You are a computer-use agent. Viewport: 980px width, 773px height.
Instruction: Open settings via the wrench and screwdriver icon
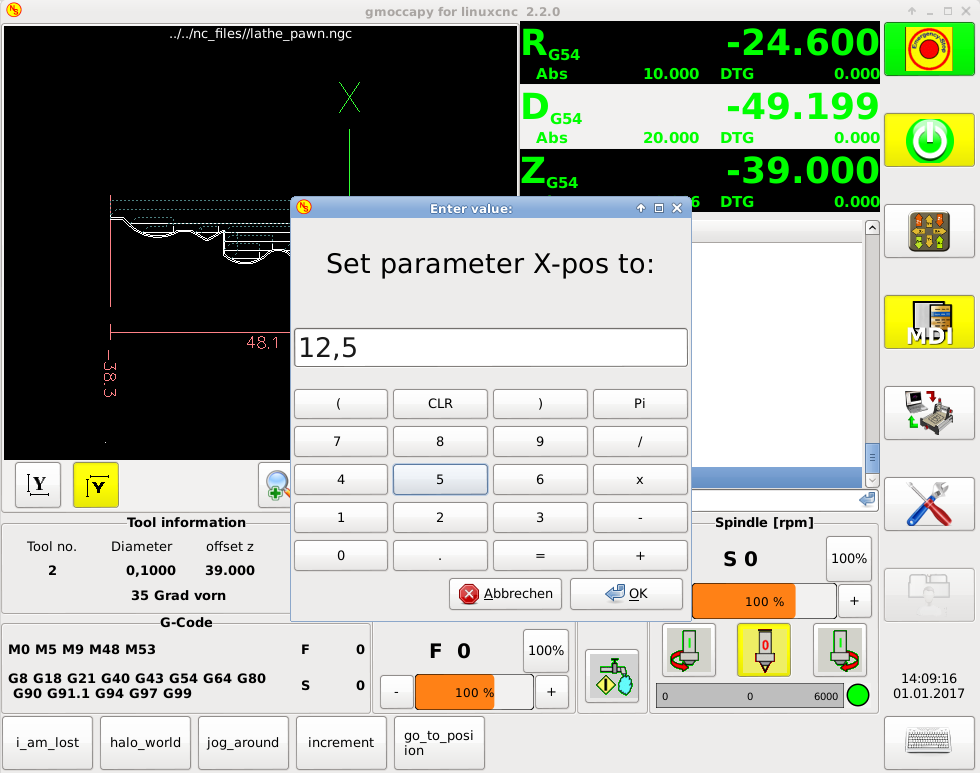(929, 504)
